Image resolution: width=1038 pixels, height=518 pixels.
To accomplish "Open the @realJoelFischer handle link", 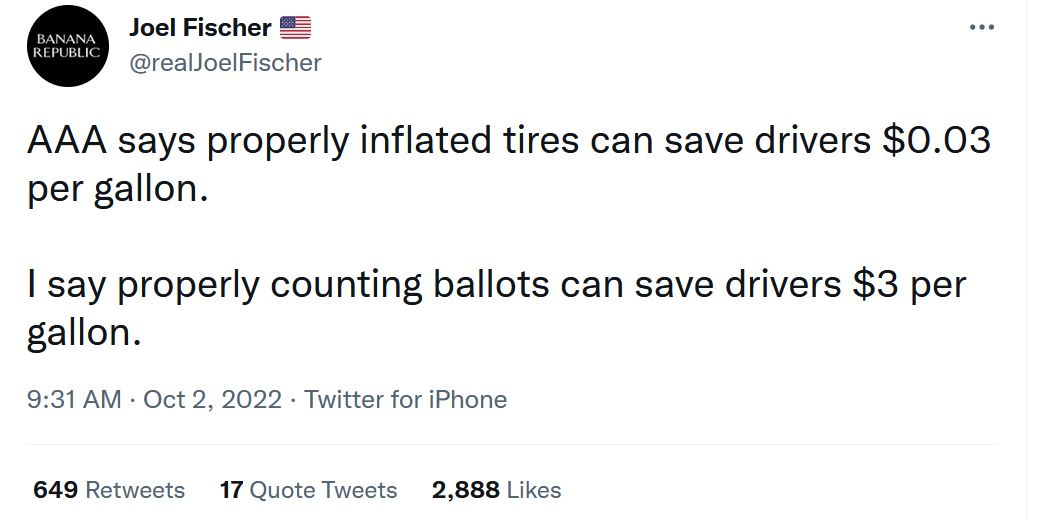I will point(225,62).
